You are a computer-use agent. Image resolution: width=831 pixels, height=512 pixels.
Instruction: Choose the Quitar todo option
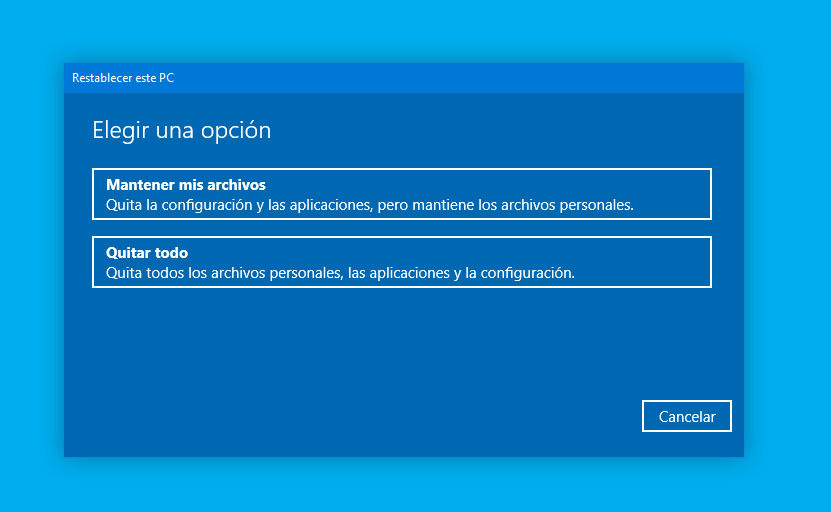[x=401, y=262]
